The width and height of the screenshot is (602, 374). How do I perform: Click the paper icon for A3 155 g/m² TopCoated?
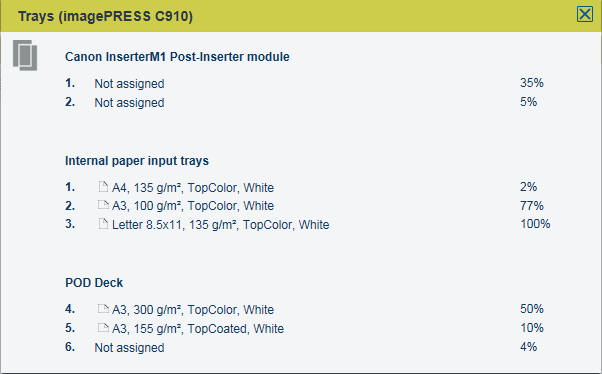pyautogui.click(x=103, y=328)
